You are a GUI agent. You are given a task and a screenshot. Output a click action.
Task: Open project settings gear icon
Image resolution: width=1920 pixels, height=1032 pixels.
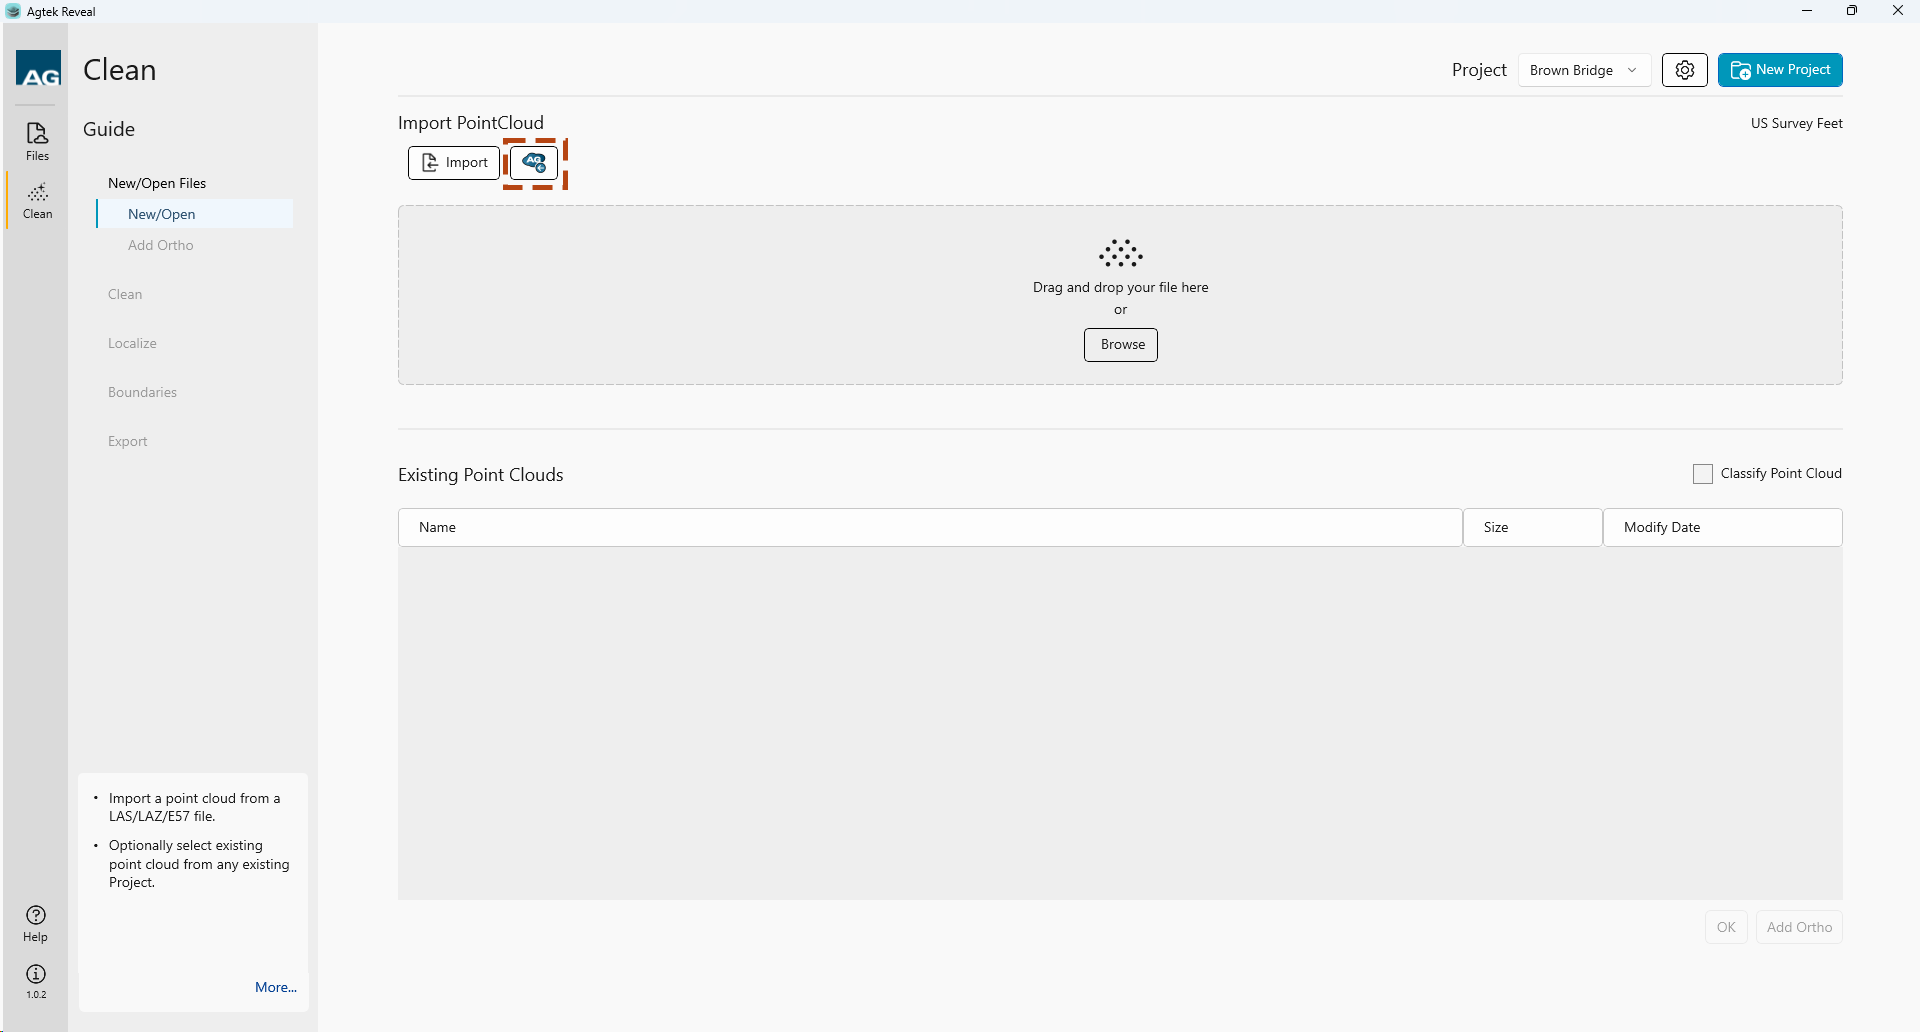tap(1685, 70)
